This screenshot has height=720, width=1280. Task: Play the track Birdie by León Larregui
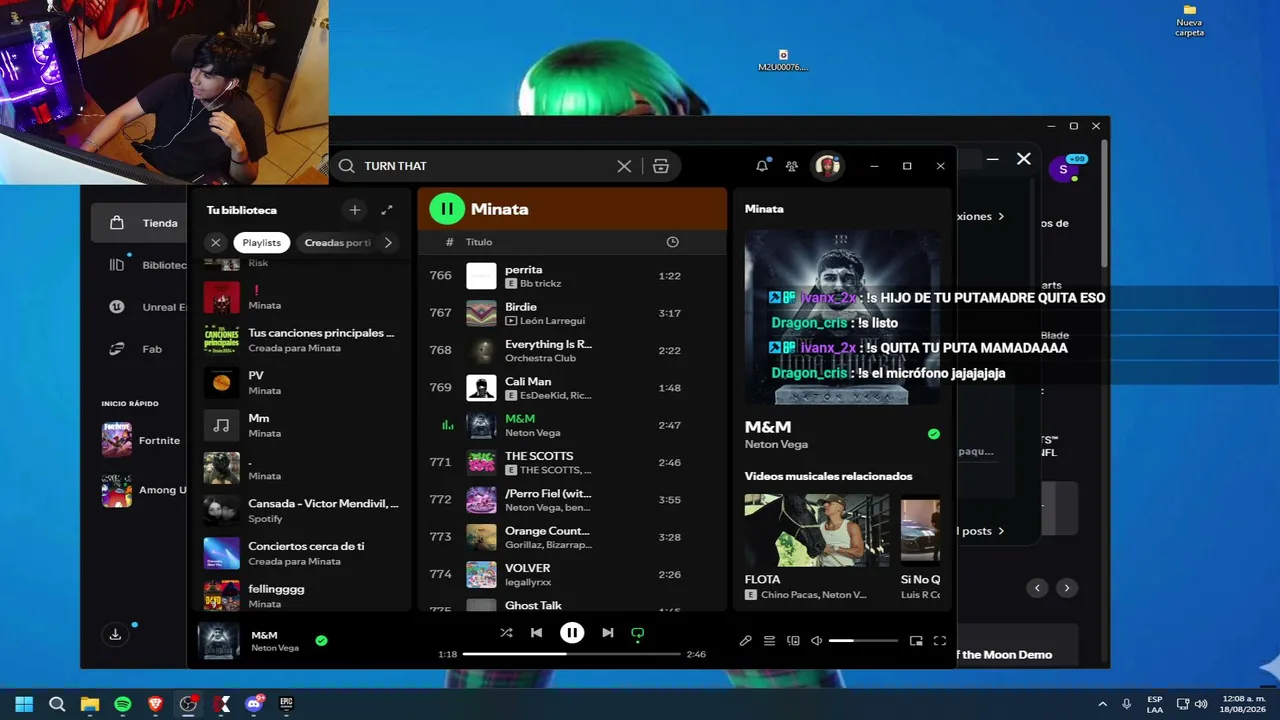click(x=571, y=313)
